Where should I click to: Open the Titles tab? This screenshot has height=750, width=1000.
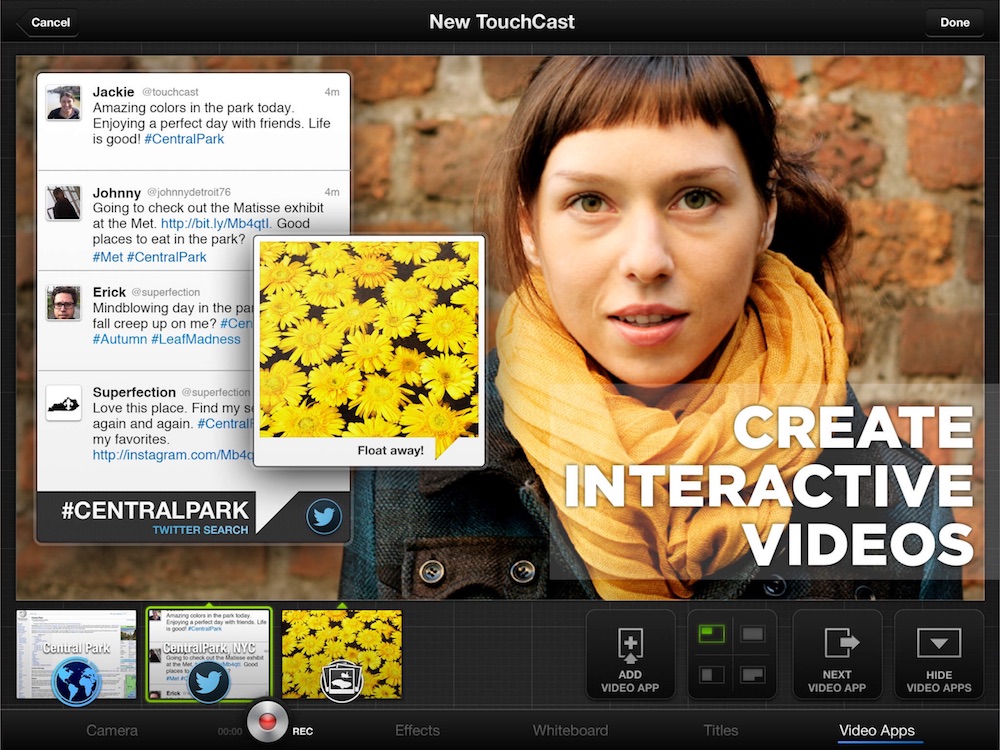tap(721, 731)
